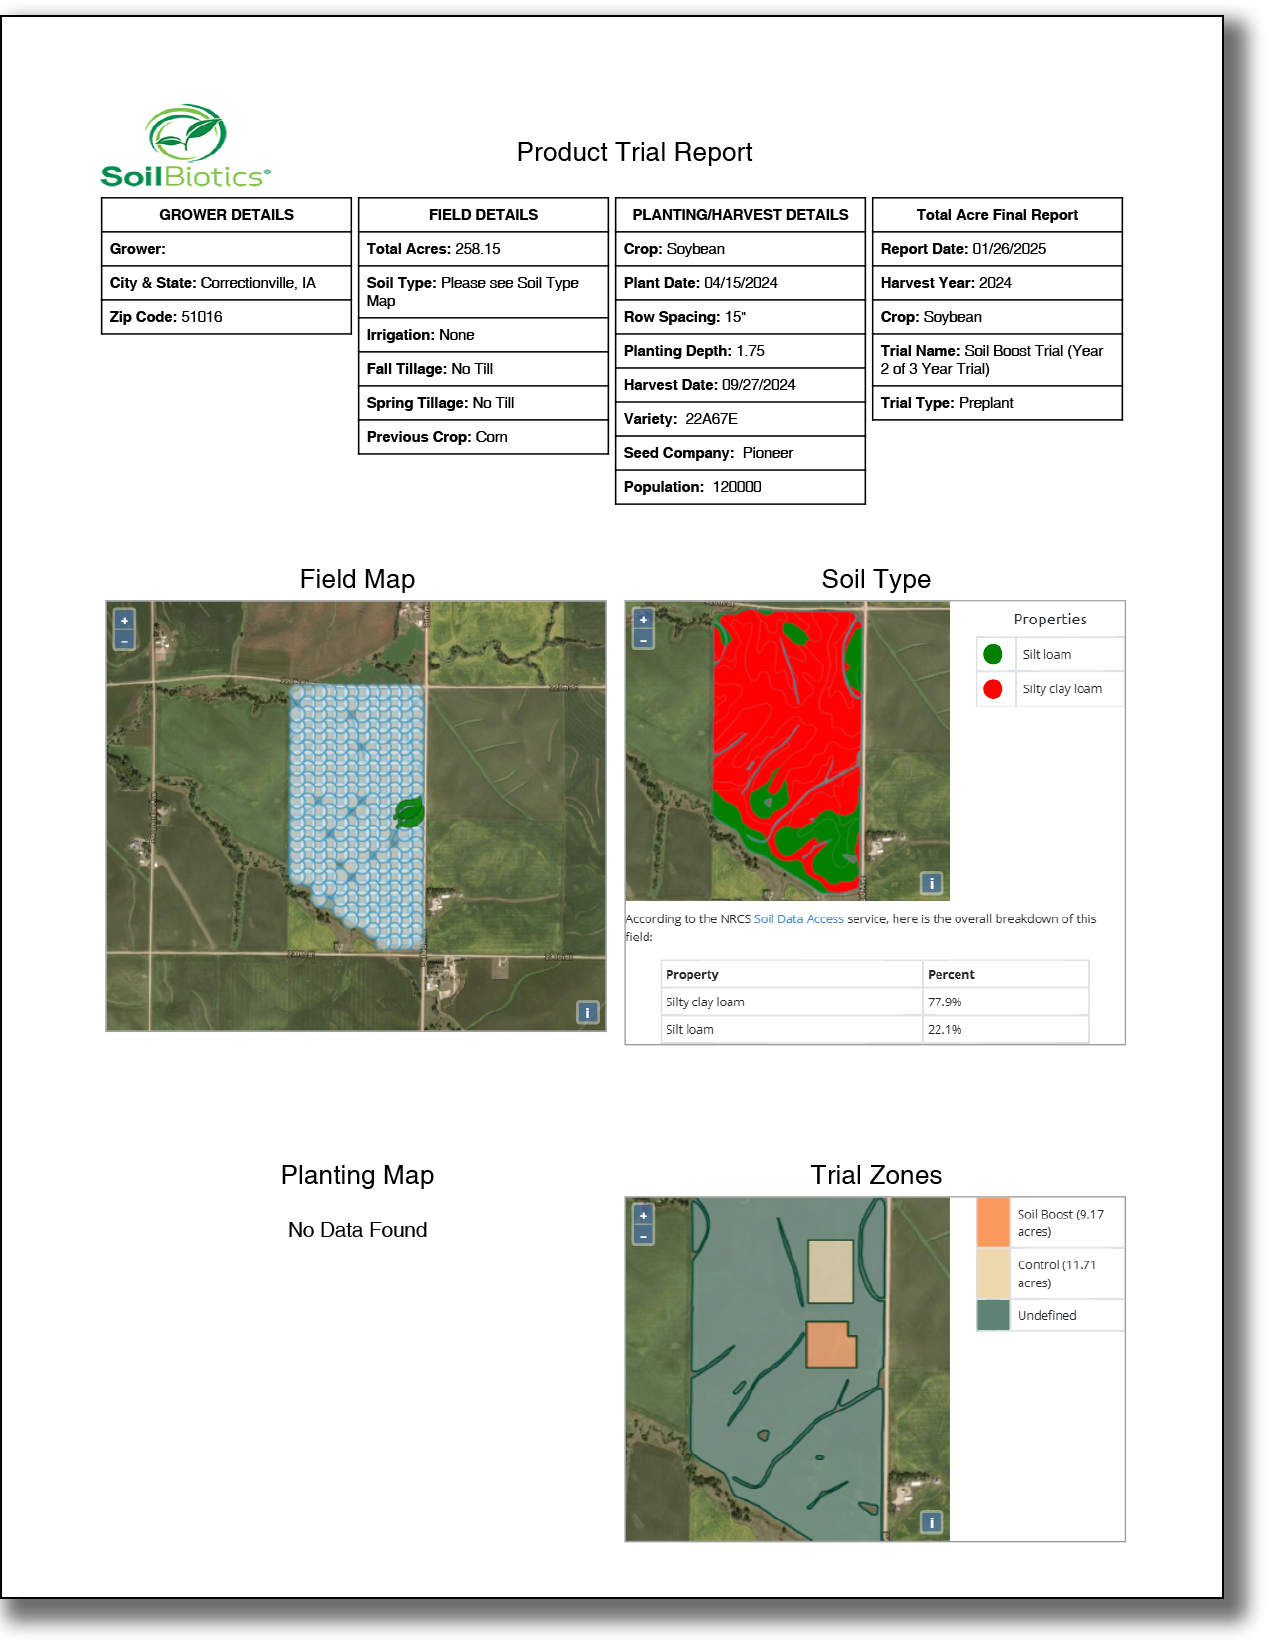Screen dimensions: 1280x1646
Task: Click 'Previous Crop: Corn' cell
Action: tap(483, 437)
